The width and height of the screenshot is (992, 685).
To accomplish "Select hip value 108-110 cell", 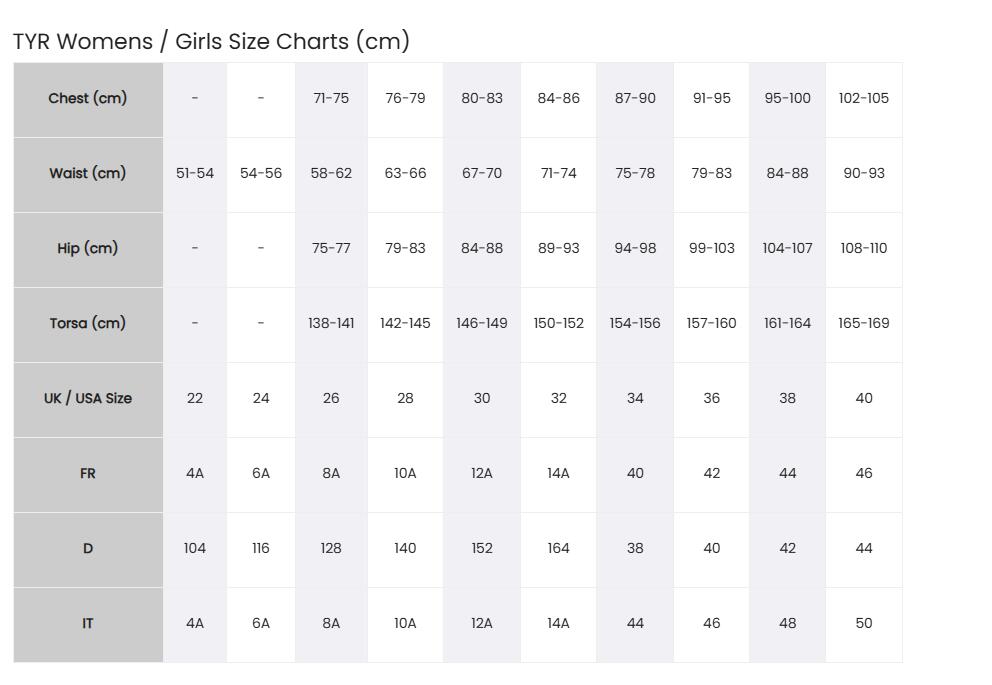I will click(864, 249).
